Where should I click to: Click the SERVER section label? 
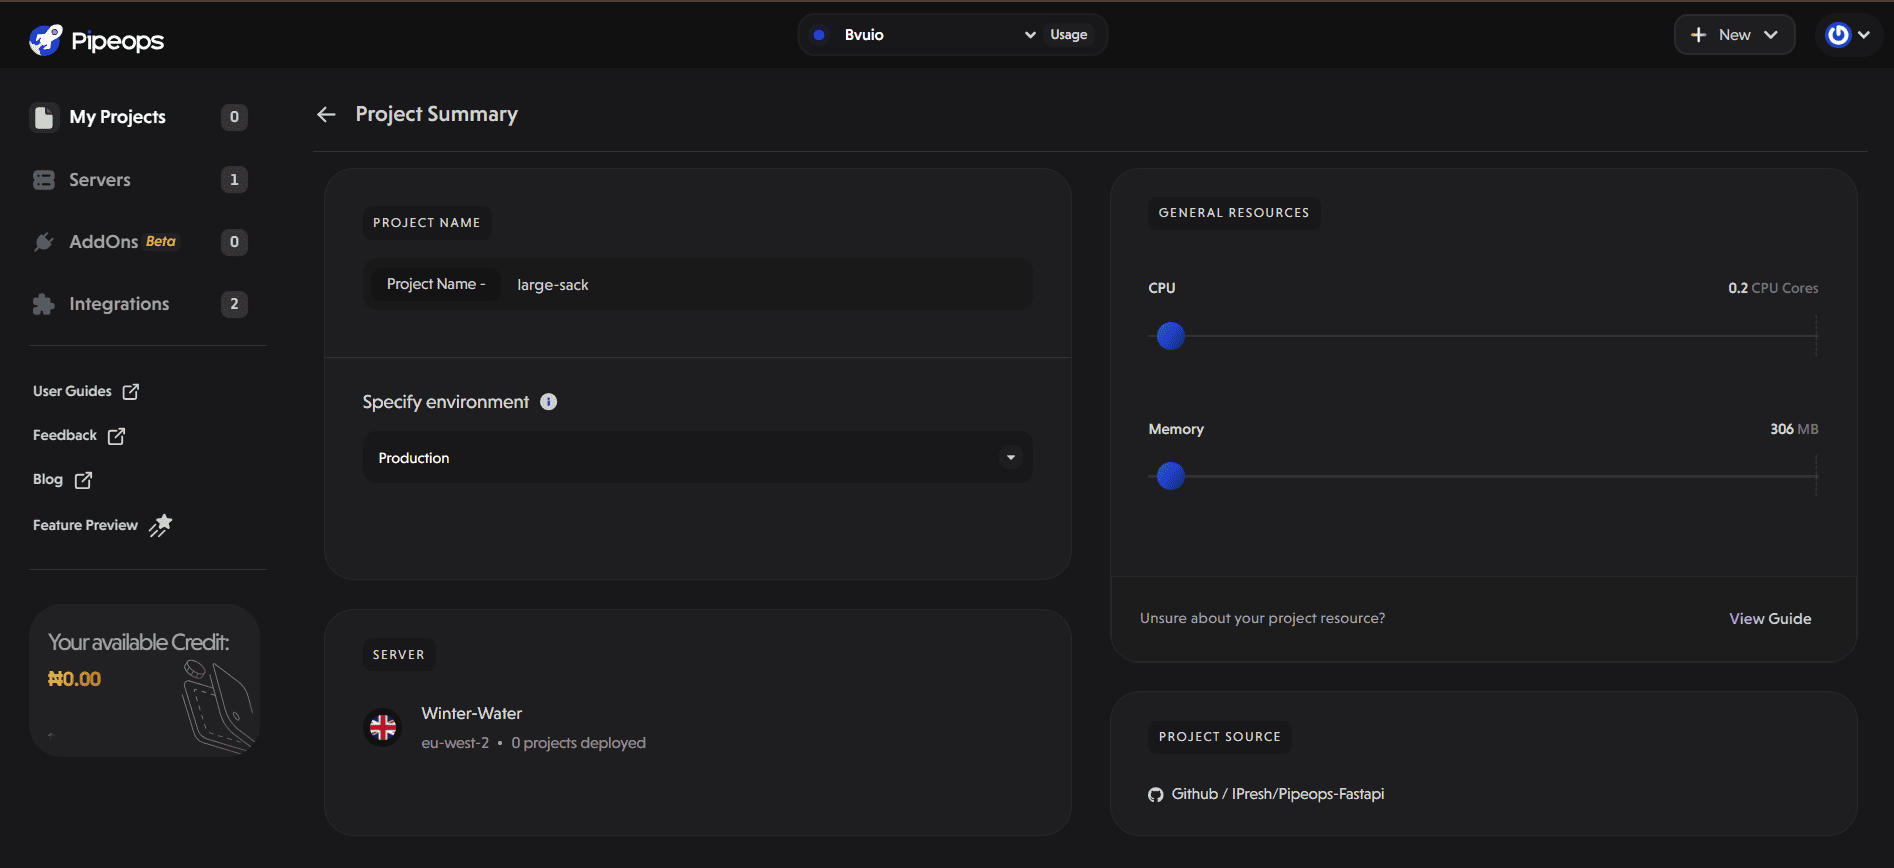point(399,655)
